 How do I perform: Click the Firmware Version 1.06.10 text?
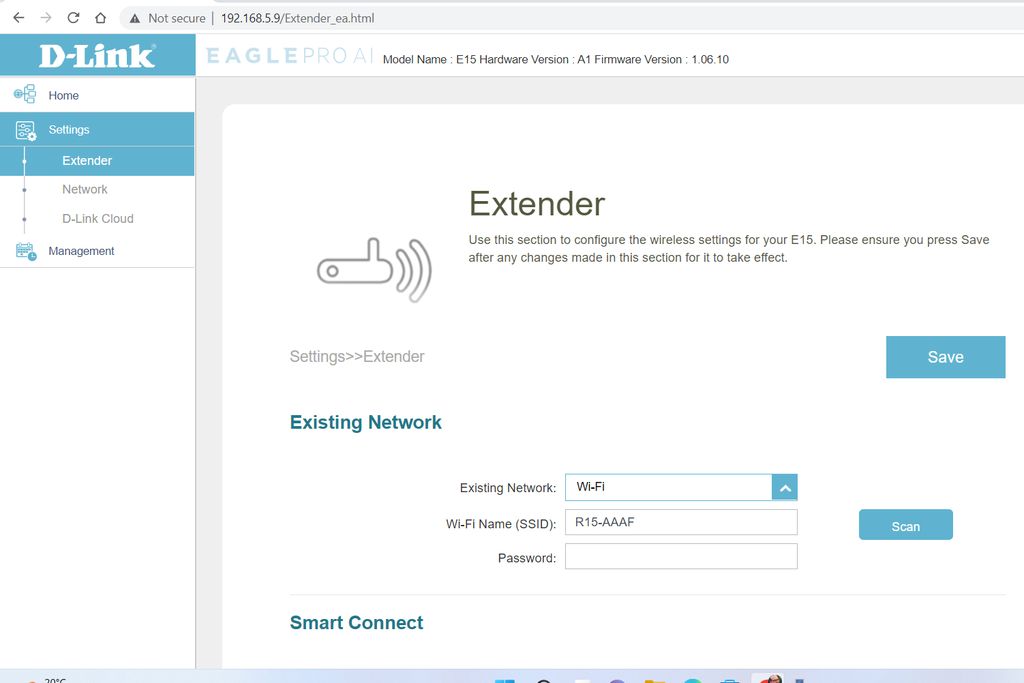coord(662,59)
